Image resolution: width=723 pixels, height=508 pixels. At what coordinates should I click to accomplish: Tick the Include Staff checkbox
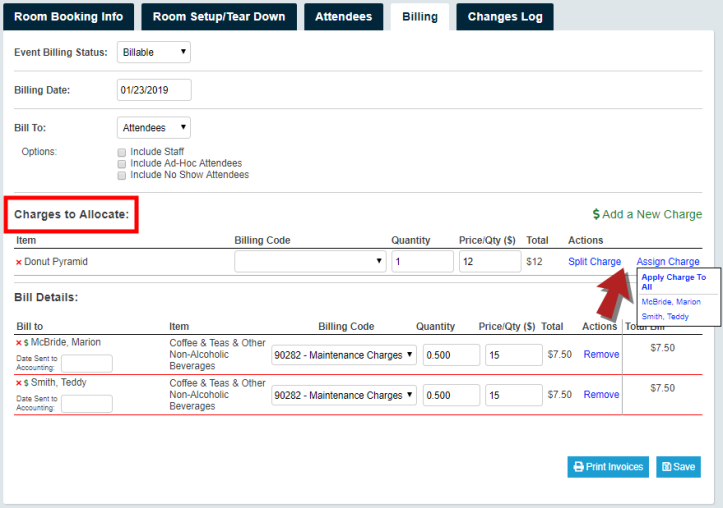coord(122,152)
